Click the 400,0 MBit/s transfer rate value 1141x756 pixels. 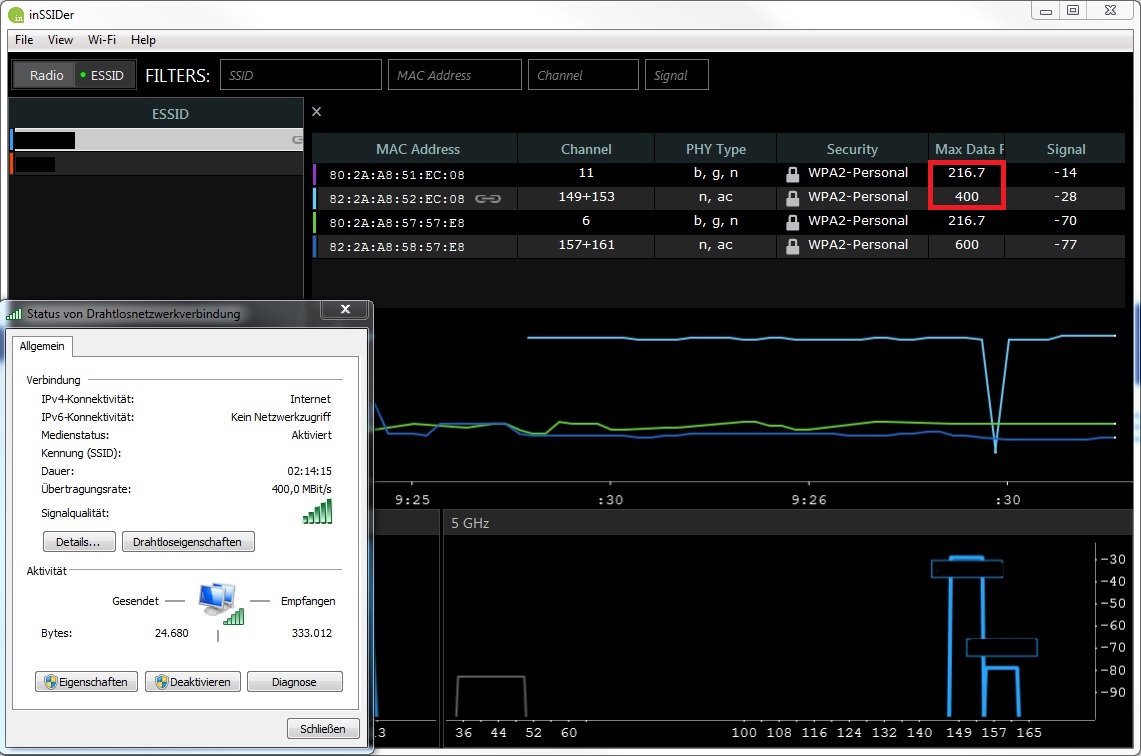tap(301, 489)
